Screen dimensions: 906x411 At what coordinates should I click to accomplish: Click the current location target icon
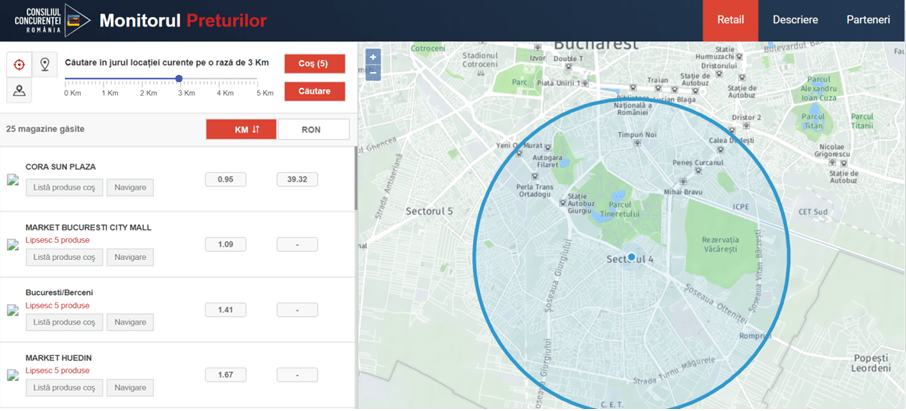coord(19,65)
